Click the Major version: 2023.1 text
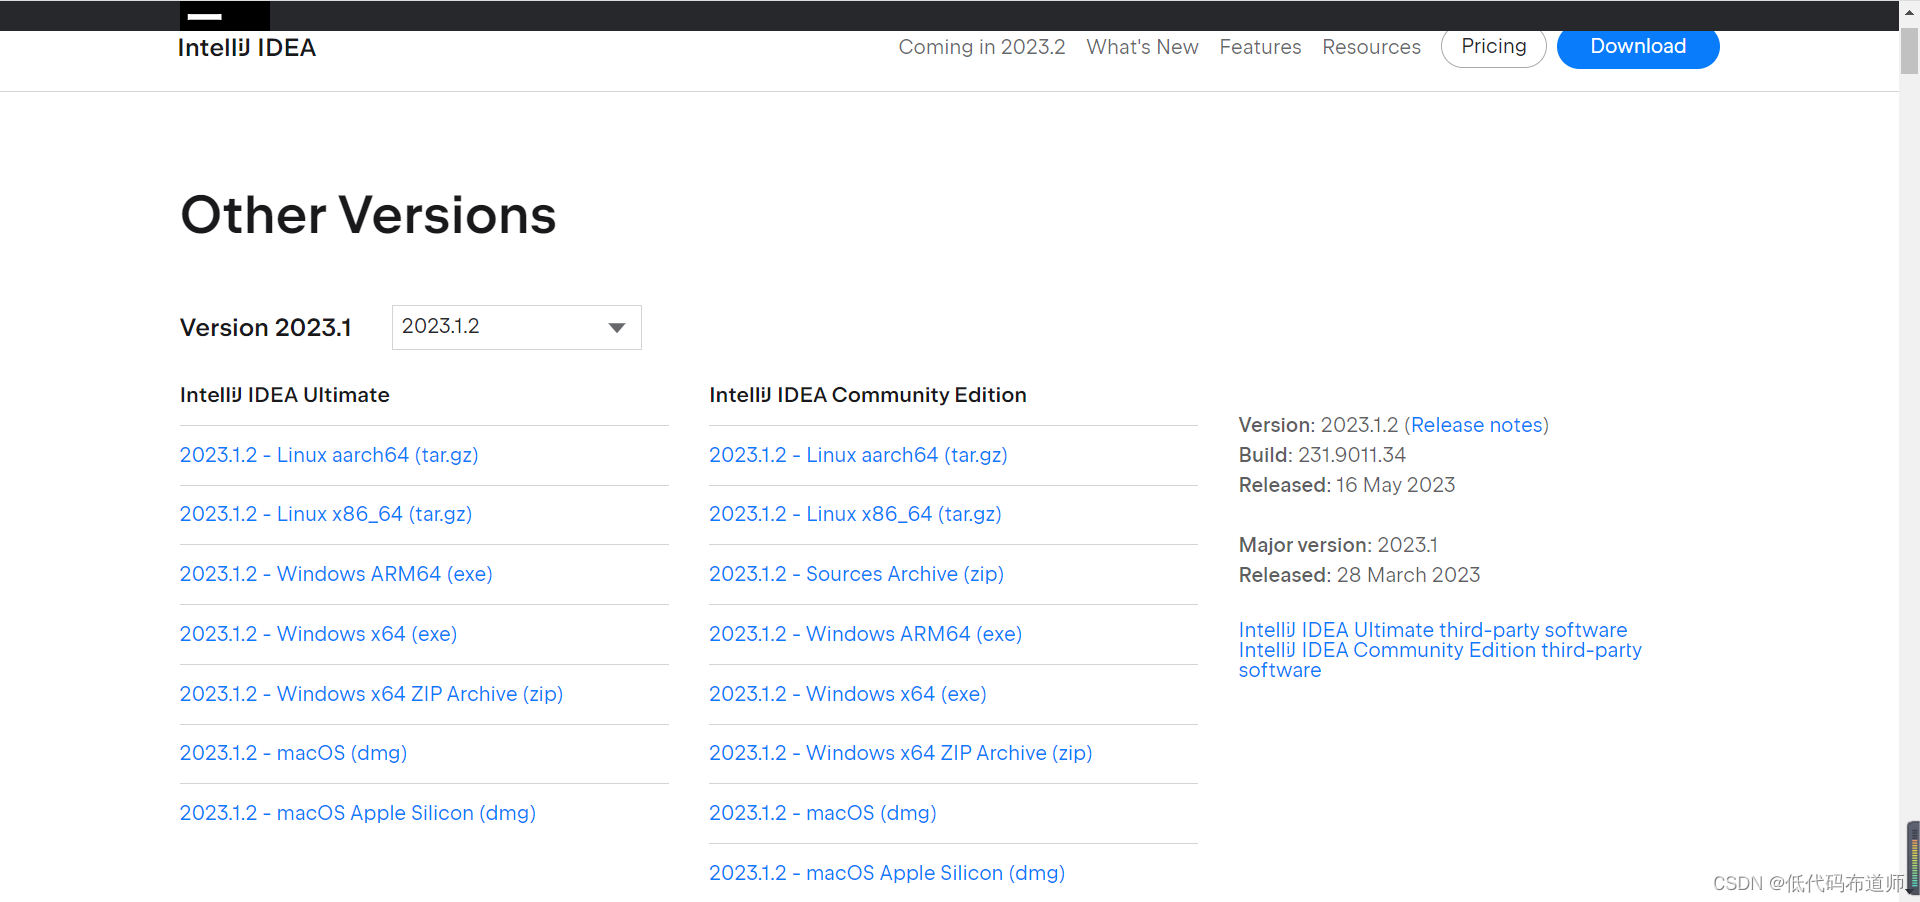1920x902 pixels. pos(1338,545)
